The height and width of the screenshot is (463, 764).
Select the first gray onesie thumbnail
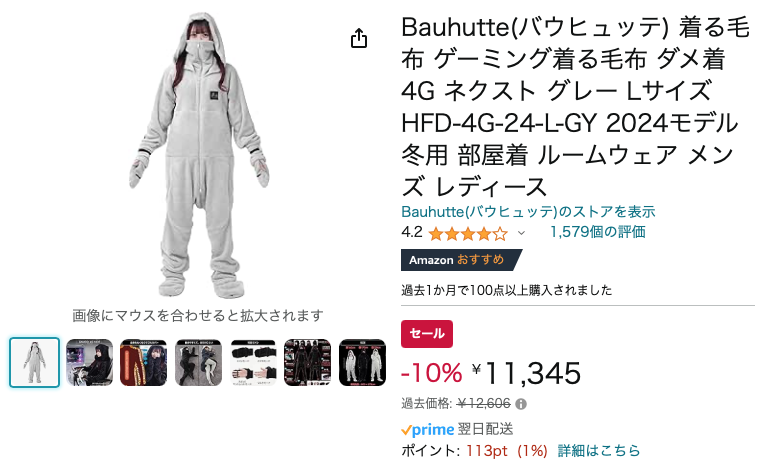(x=35, y=363)
